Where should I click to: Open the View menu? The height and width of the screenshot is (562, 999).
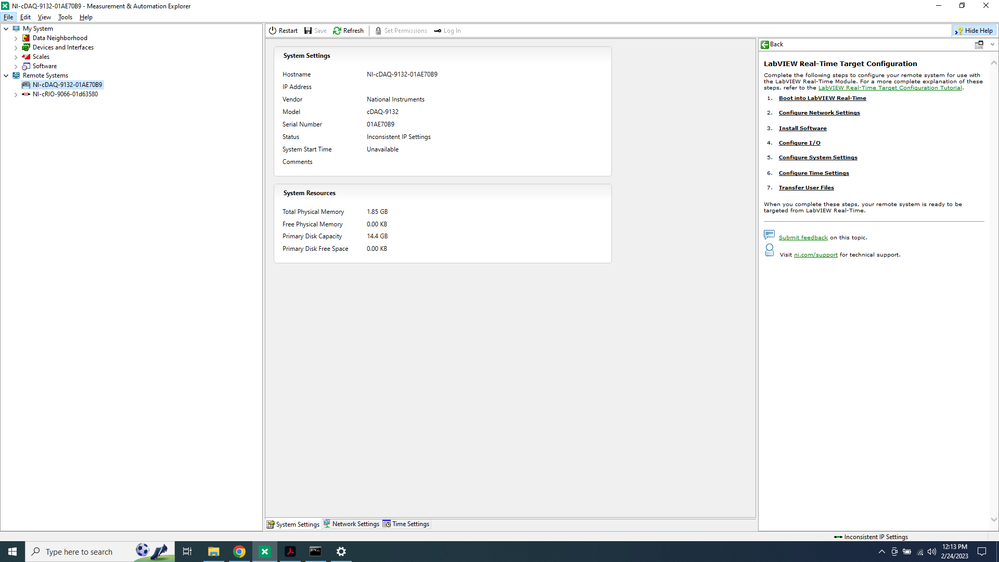(x=44, y=17)
